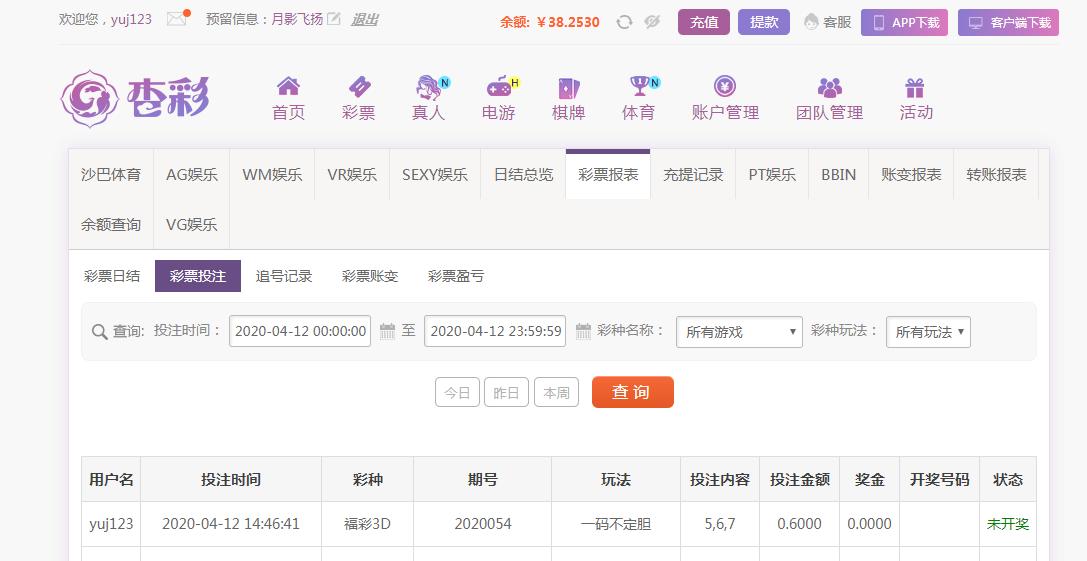
Task: Switch to 转账报表 tab
Action: point(996,175)
